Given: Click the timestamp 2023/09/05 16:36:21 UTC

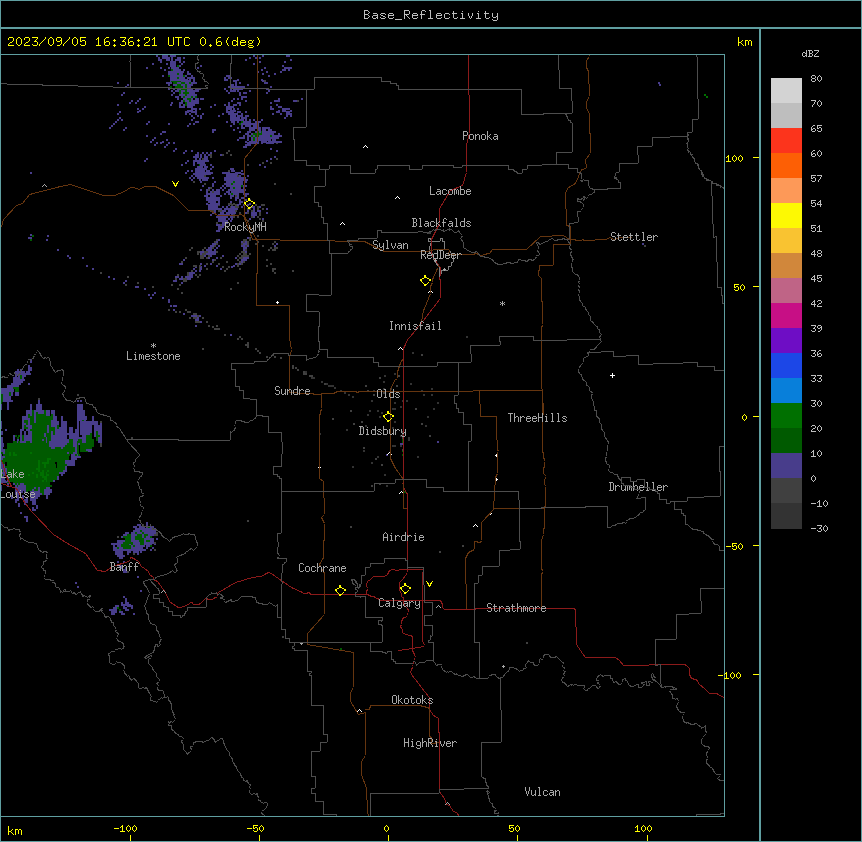Looking at the screenshot, I should (x=99, y=42).
